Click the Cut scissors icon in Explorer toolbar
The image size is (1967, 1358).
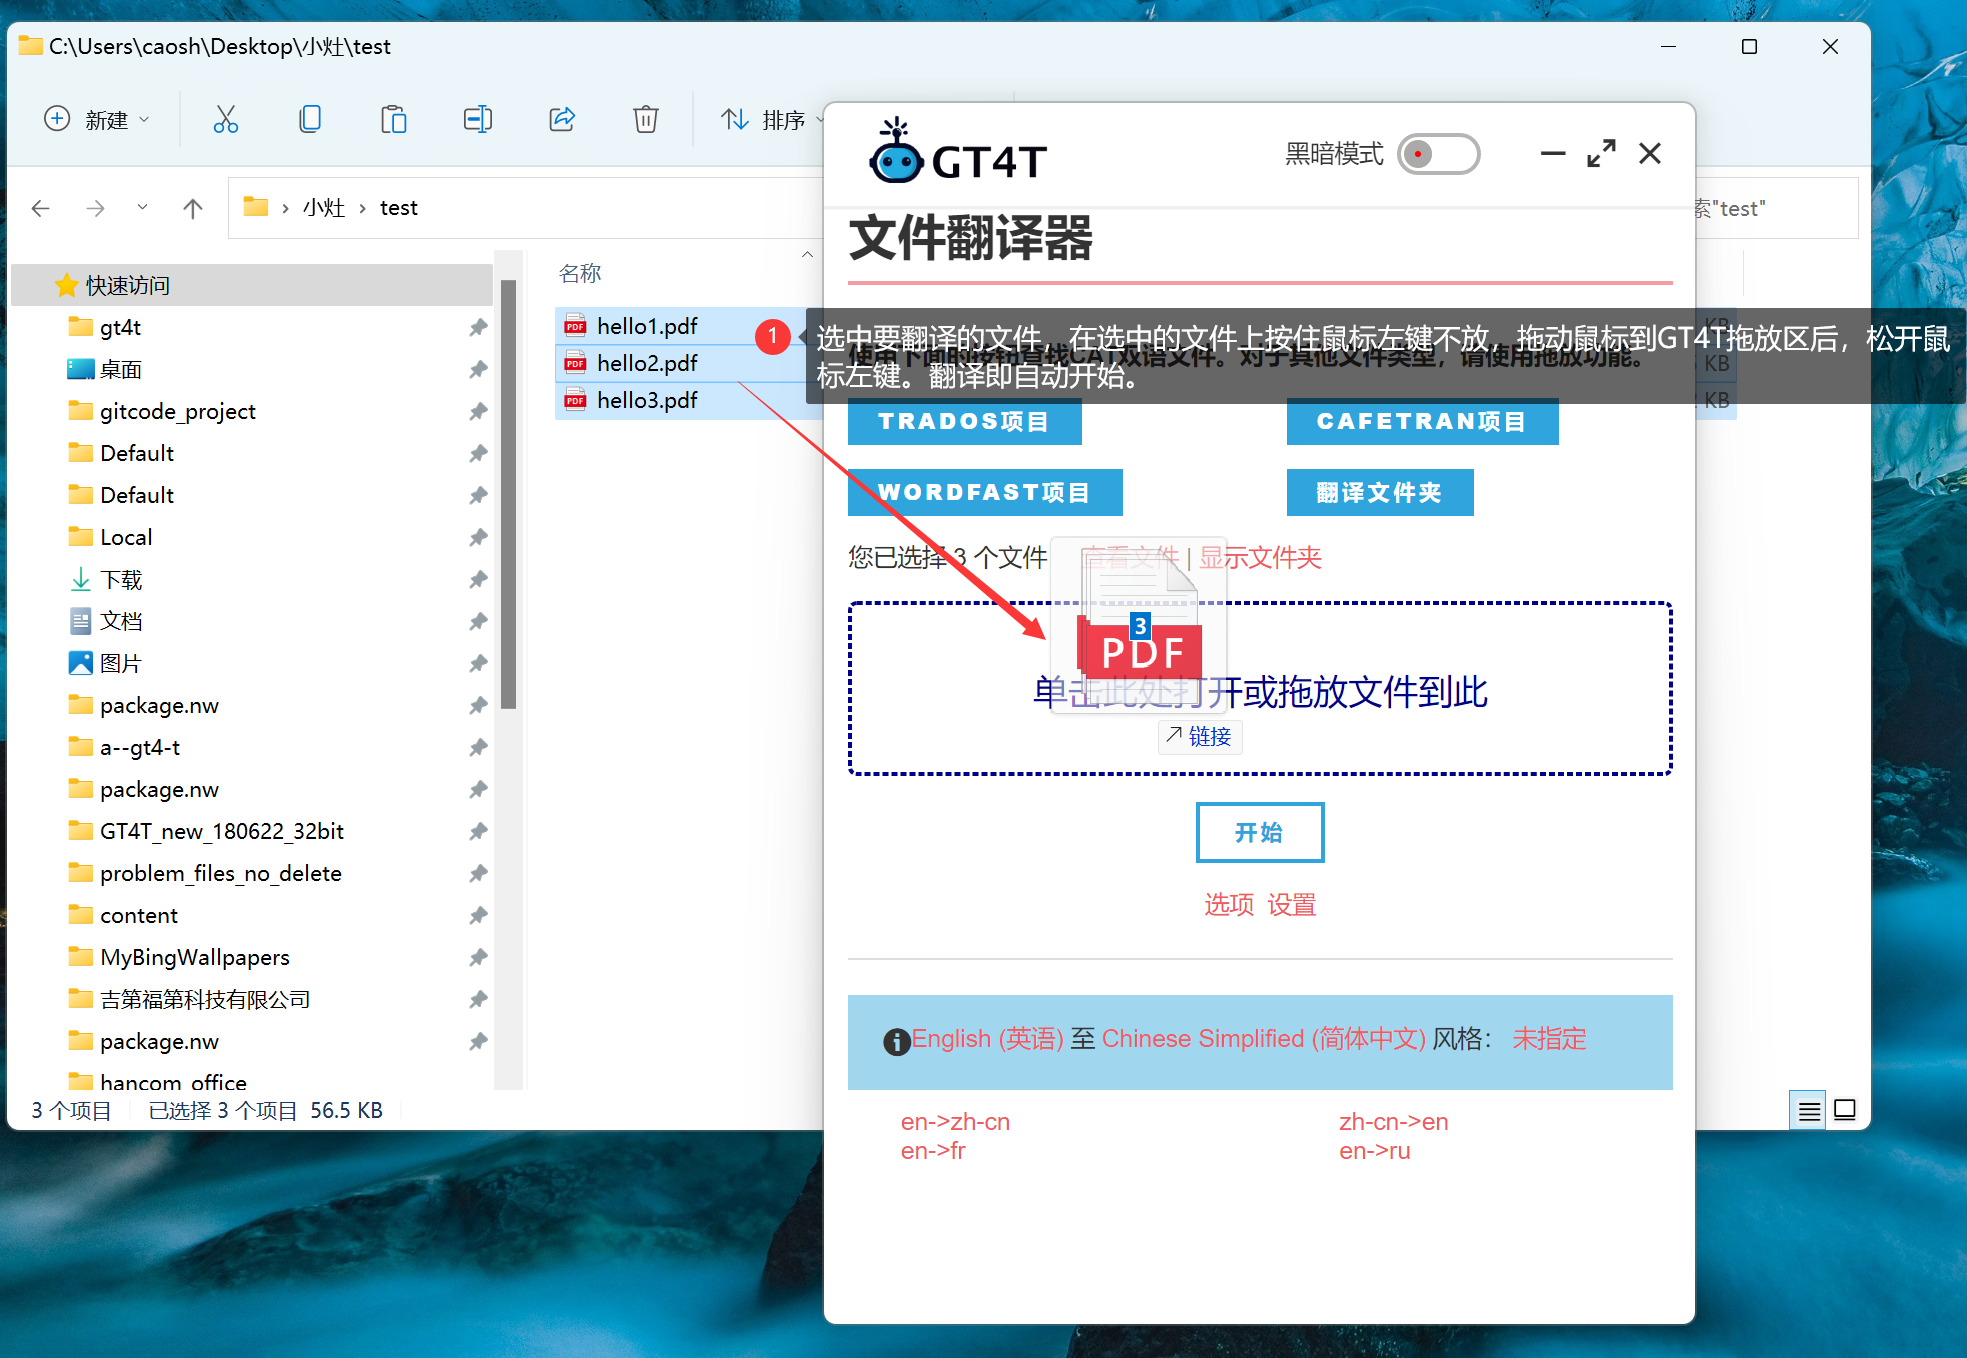pyautogui.click(x=226, y=120)
